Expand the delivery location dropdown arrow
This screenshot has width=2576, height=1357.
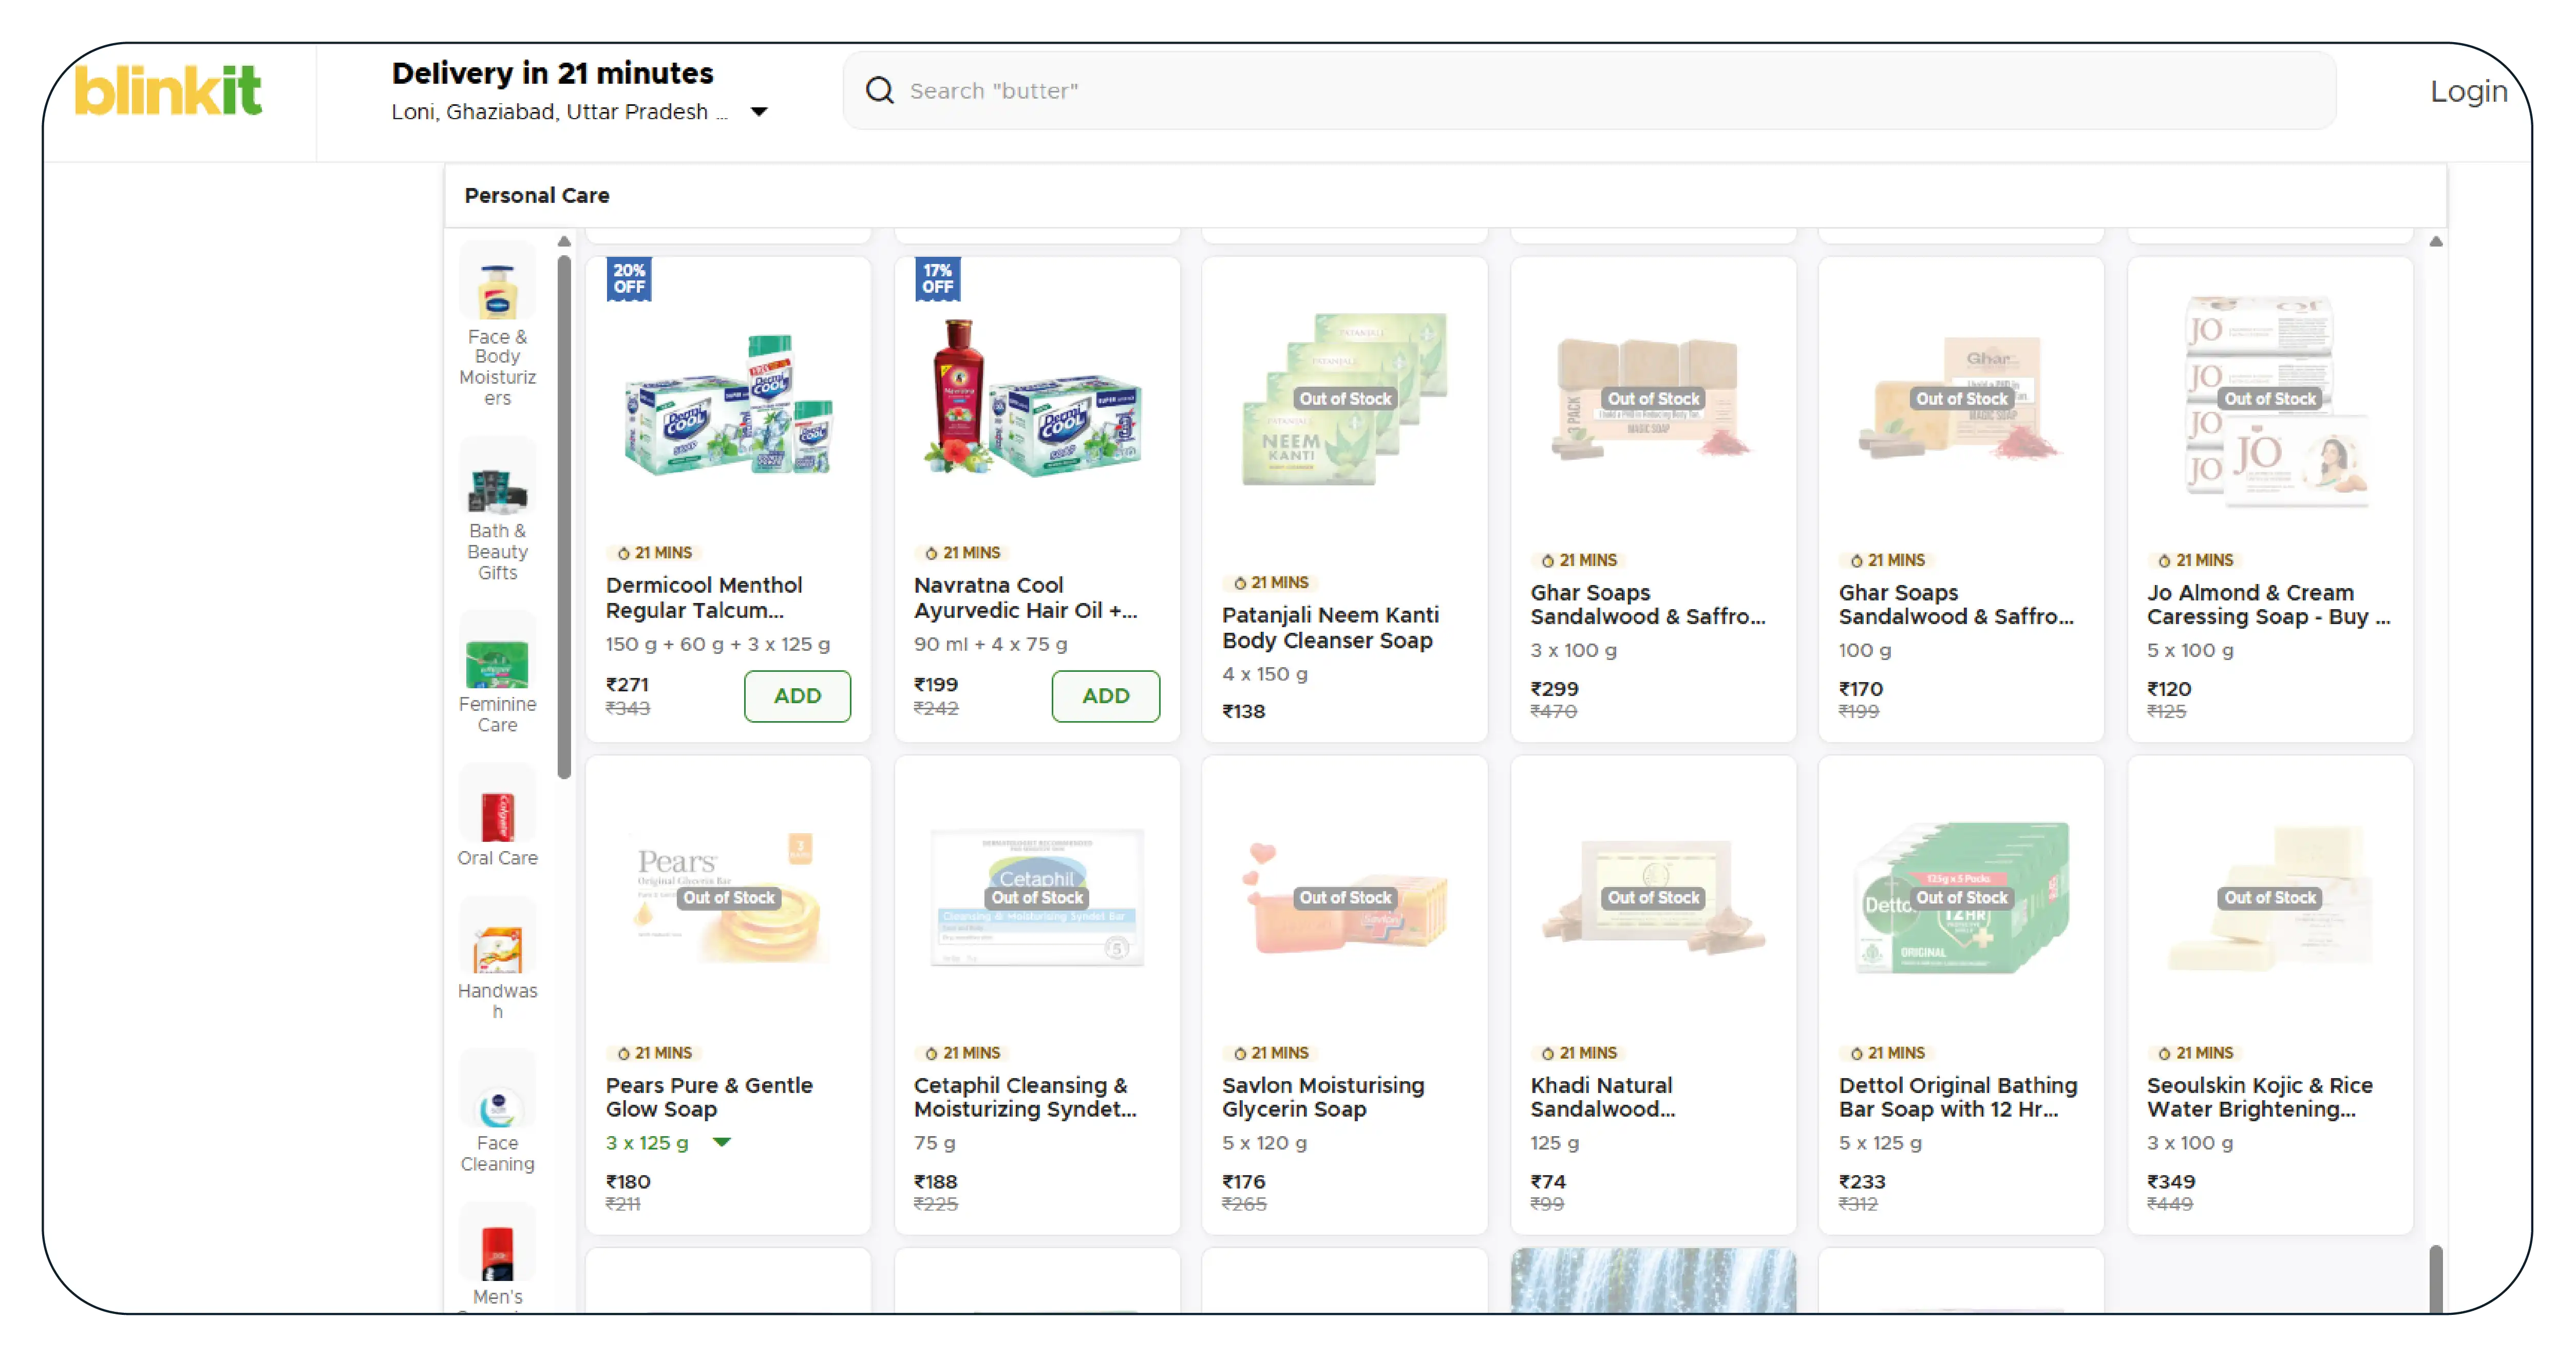pos(759,112)
